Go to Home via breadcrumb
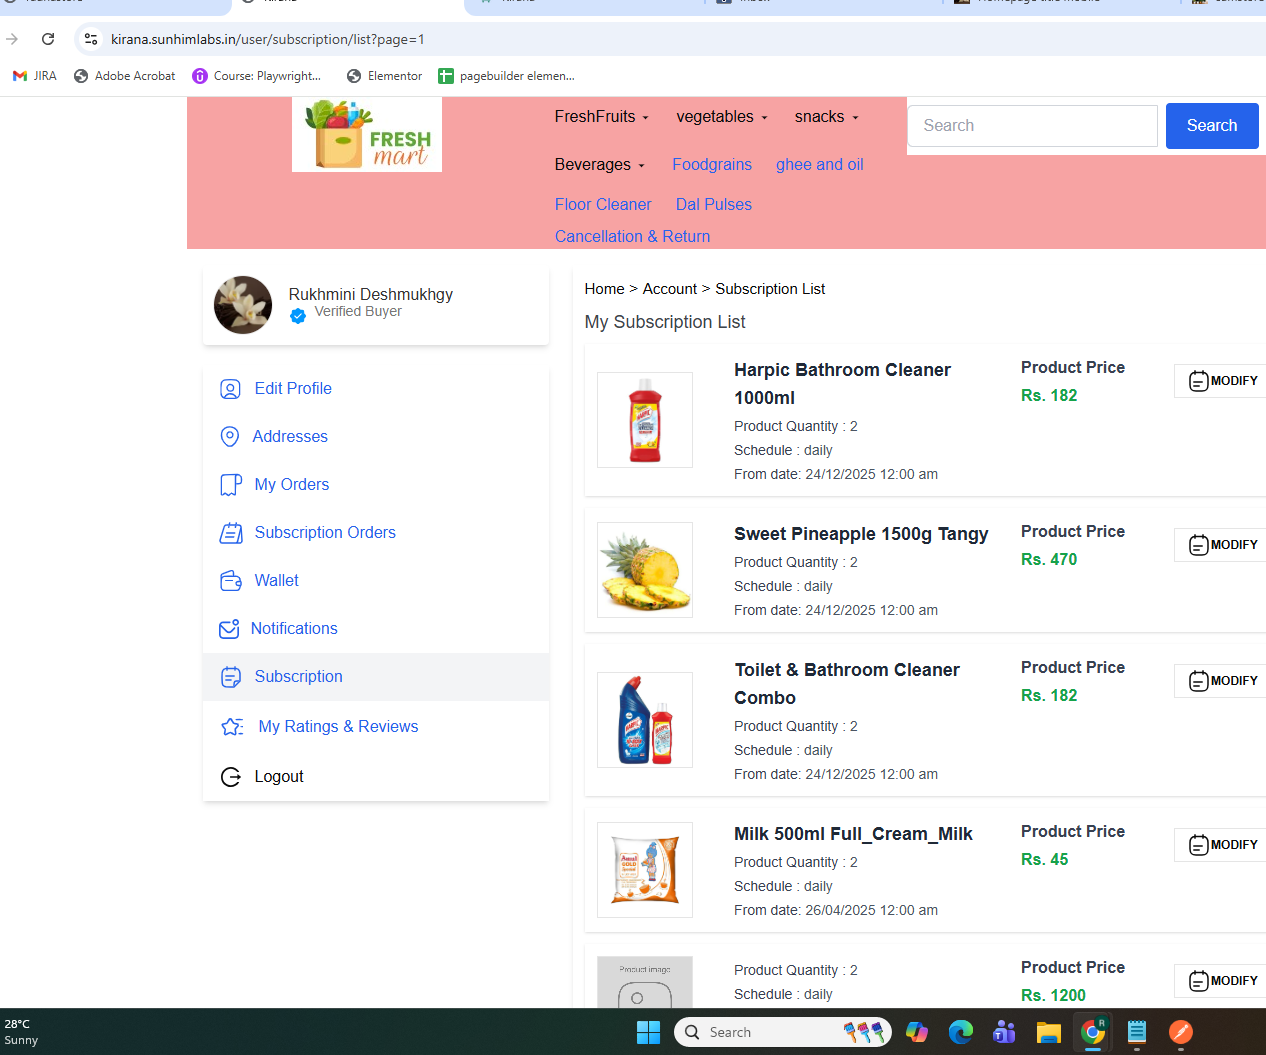This screenshot has width=1266, height=1055. 604,289
